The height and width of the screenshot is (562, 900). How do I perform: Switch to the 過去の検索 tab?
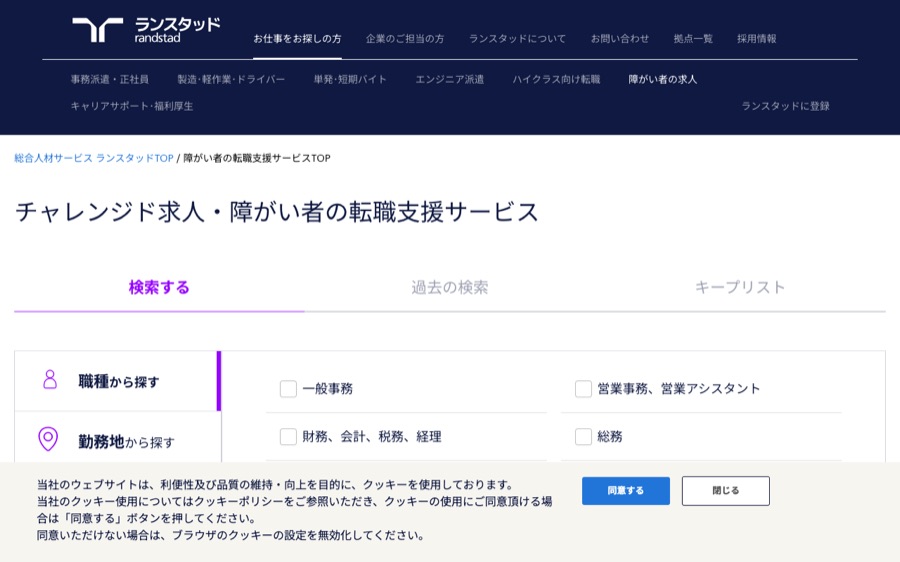coord(449,287)
